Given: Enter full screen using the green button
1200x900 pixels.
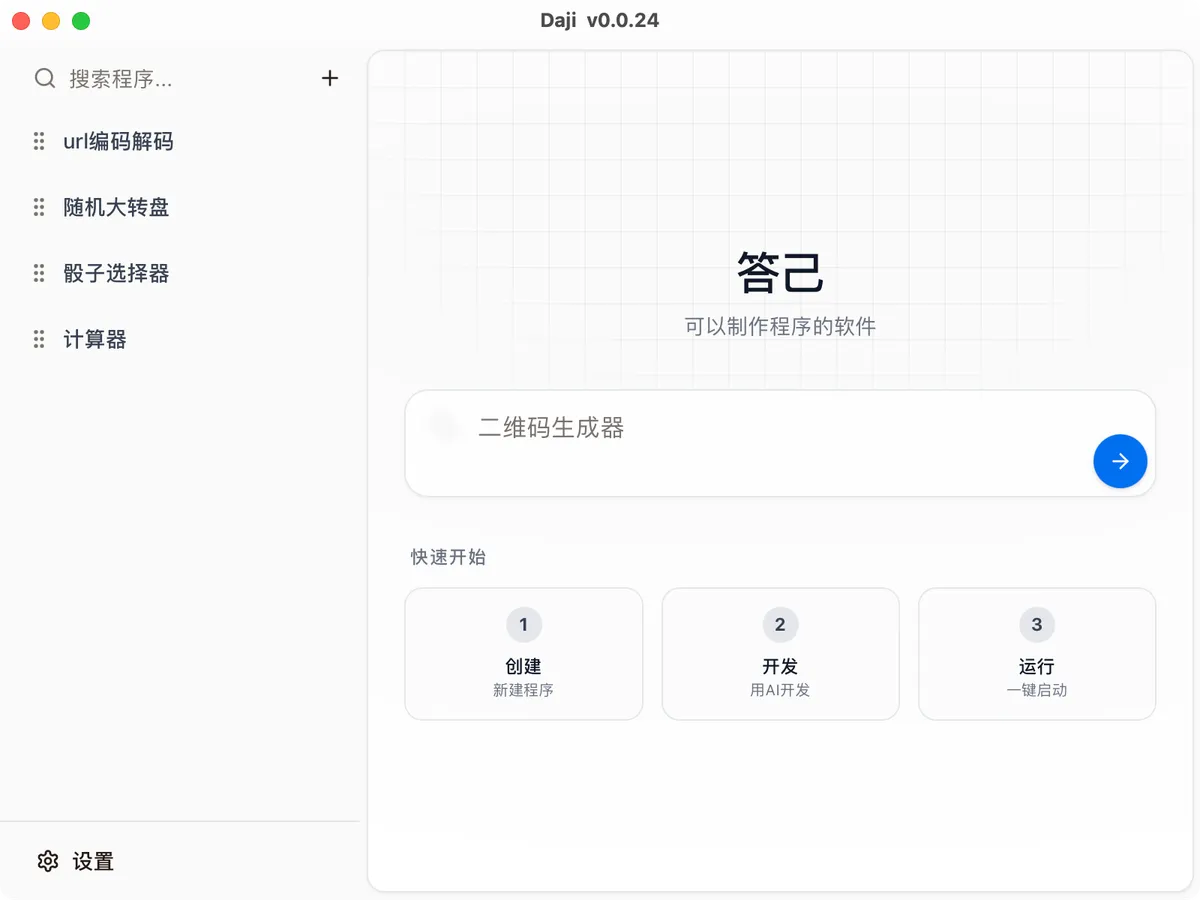Looking at the screenshot, I should click(81, 21).
